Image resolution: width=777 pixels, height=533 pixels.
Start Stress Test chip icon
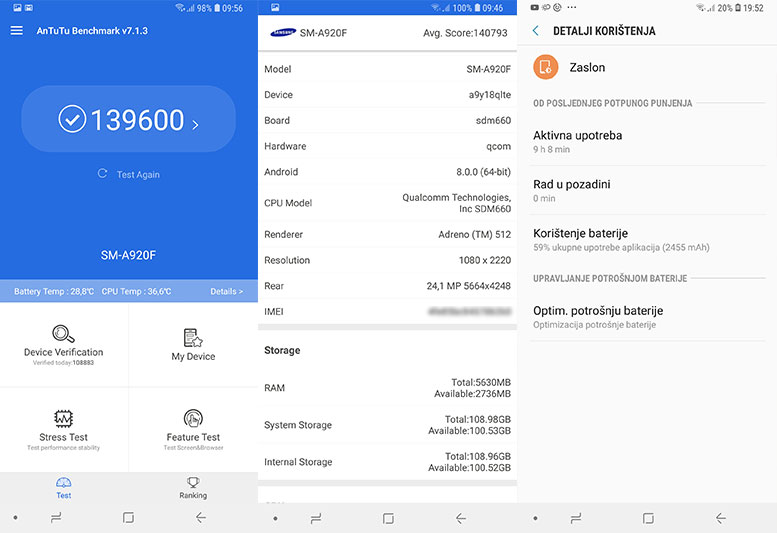click(63, 419)
